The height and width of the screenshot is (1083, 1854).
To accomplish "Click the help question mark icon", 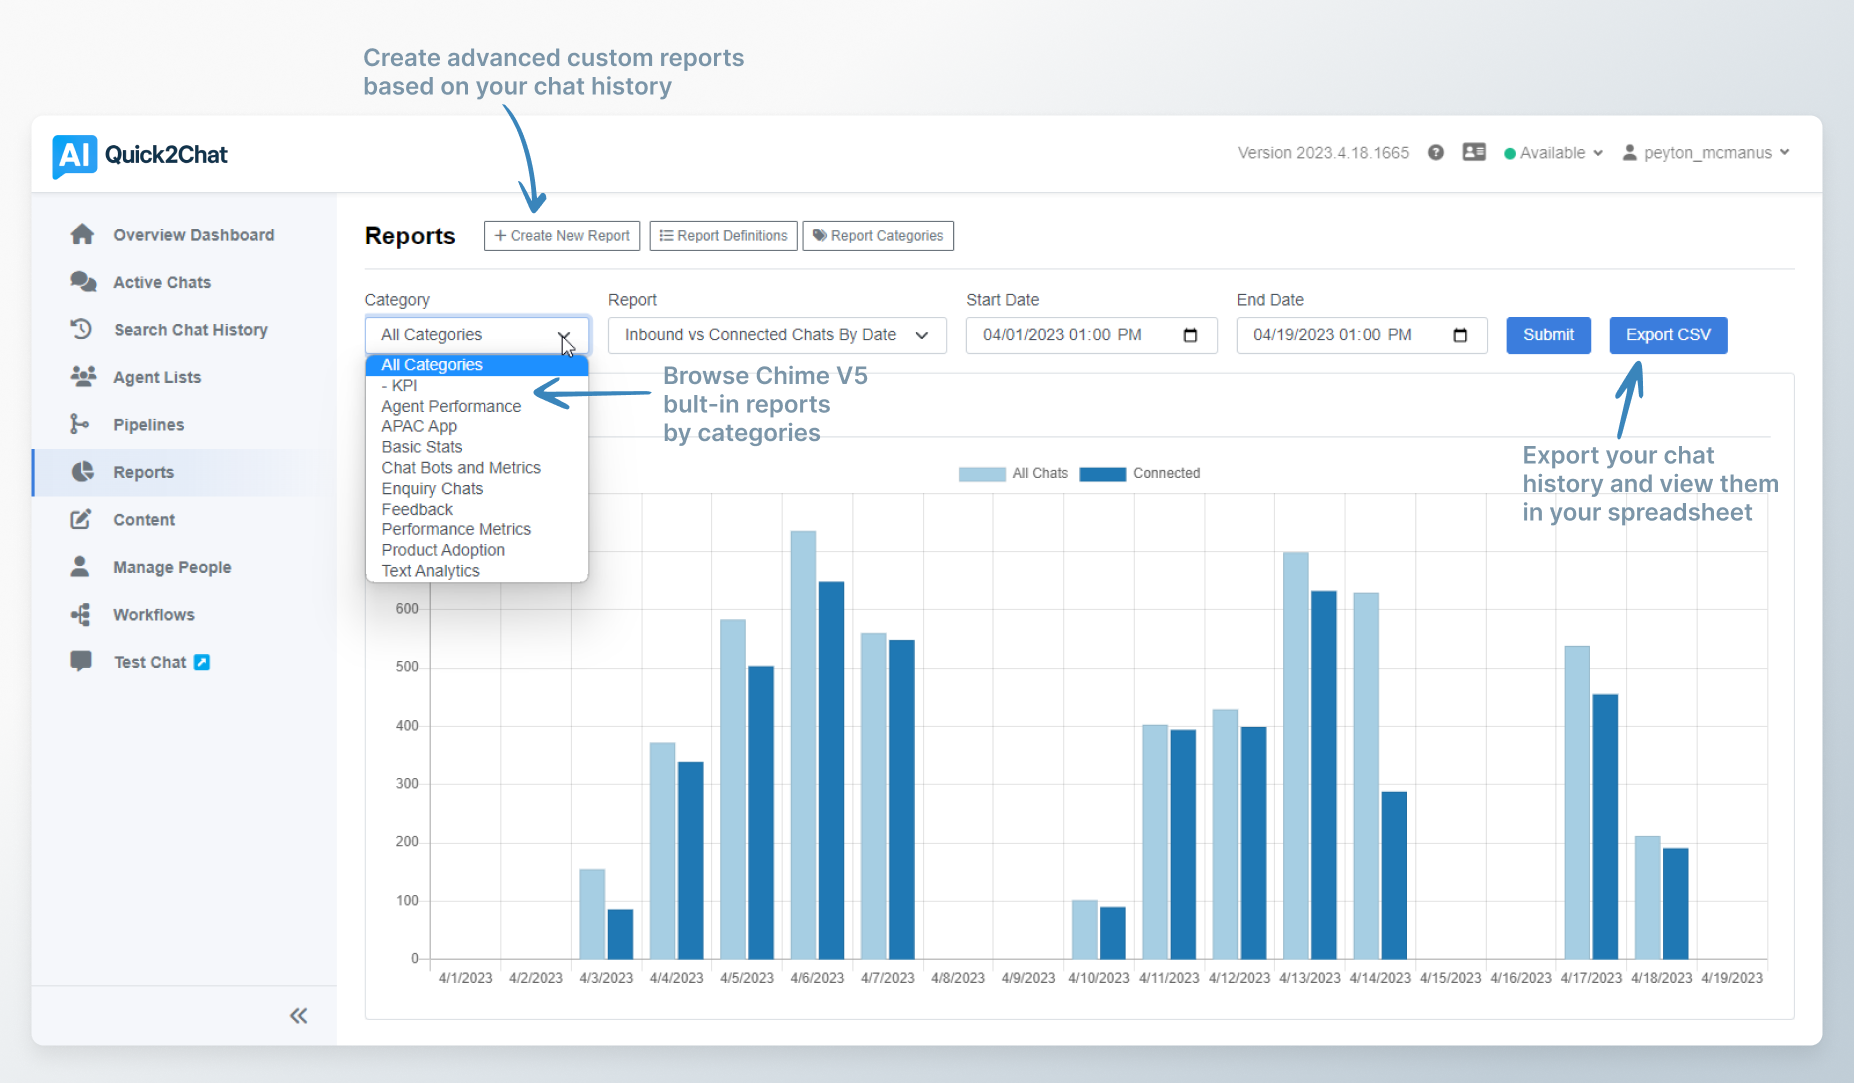I will click(x=1435, y=153).
